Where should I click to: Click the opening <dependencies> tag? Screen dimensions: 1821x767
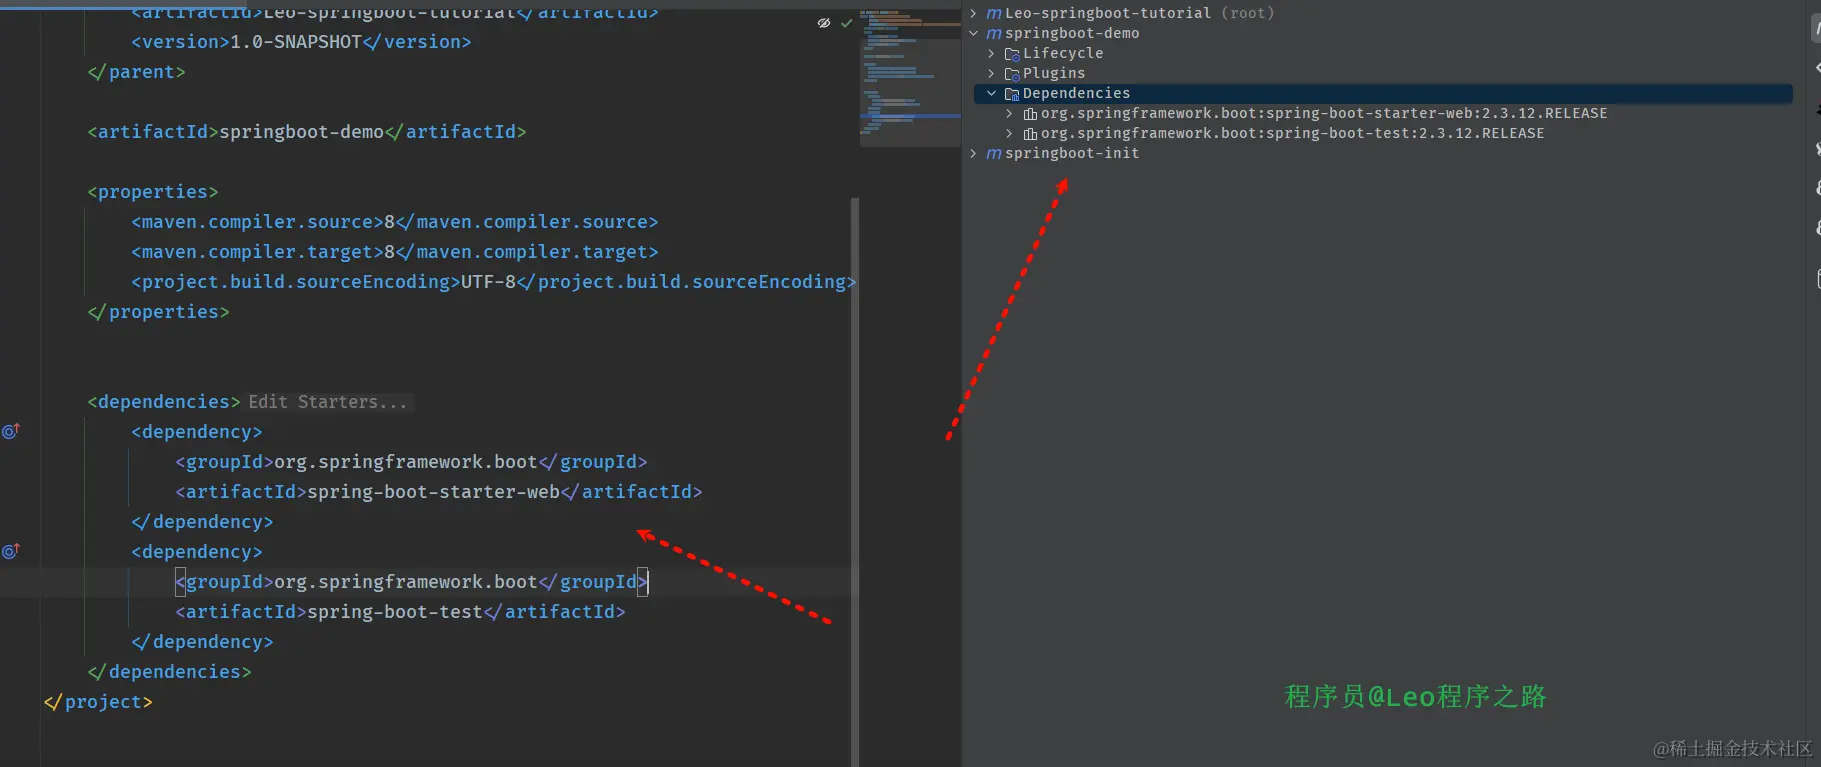pos(164,402)
